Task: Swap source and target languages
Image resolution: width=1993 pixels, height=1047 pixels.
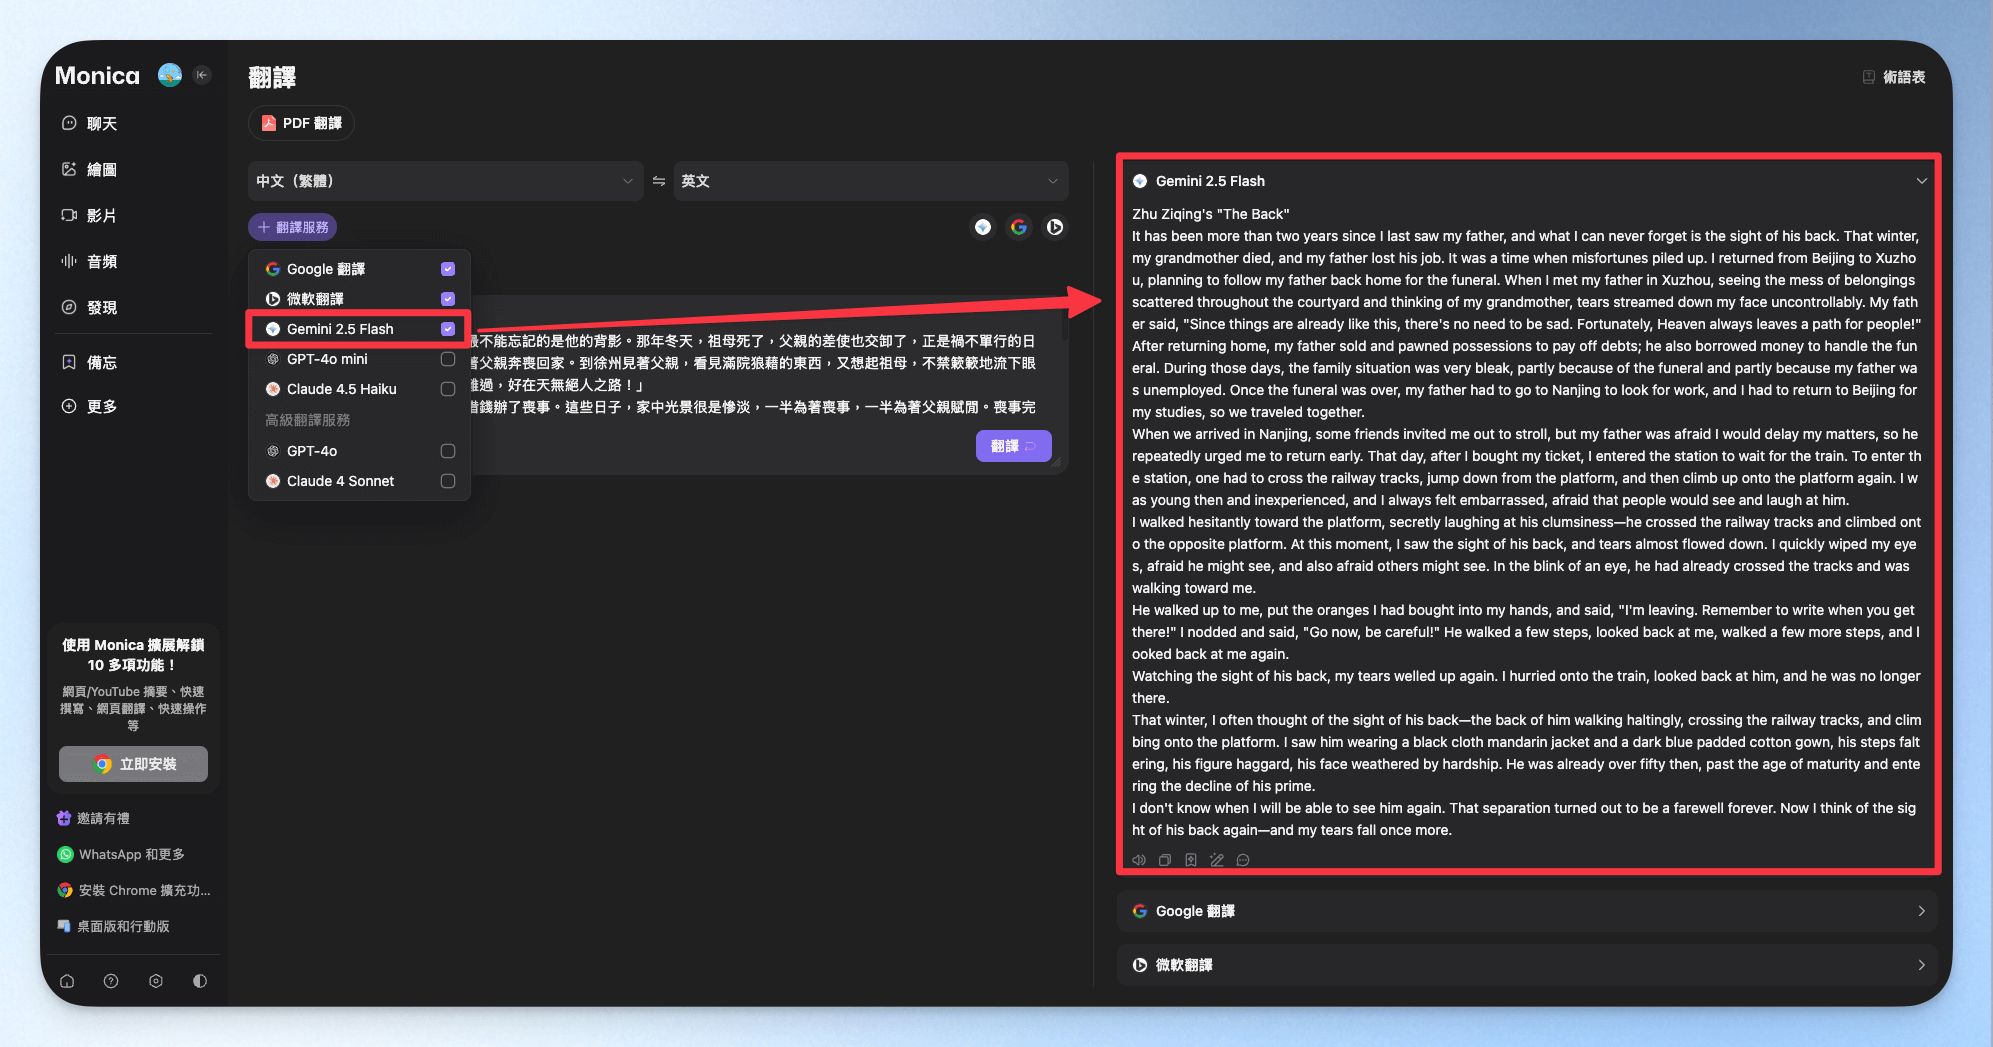Action: (x=659, y=181)
